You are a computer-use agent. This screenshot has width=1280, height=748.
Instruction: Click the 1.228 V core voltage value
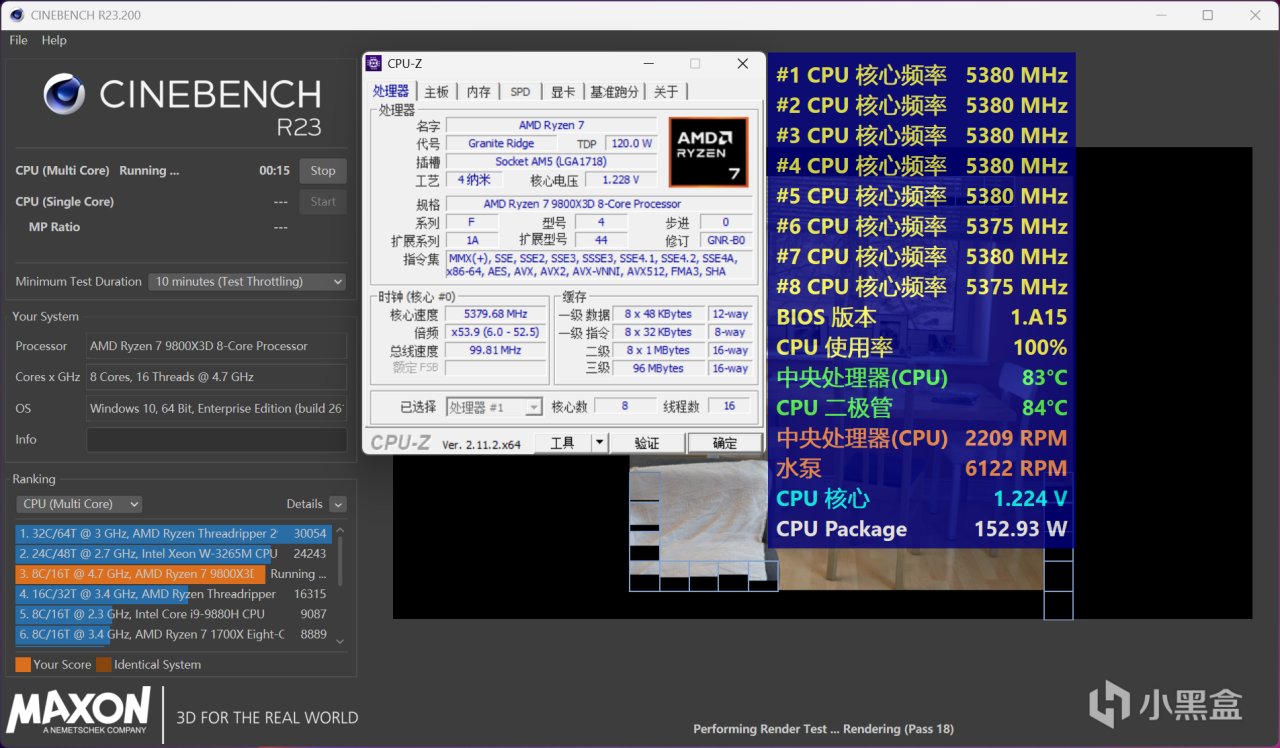(x=621, y=180)
